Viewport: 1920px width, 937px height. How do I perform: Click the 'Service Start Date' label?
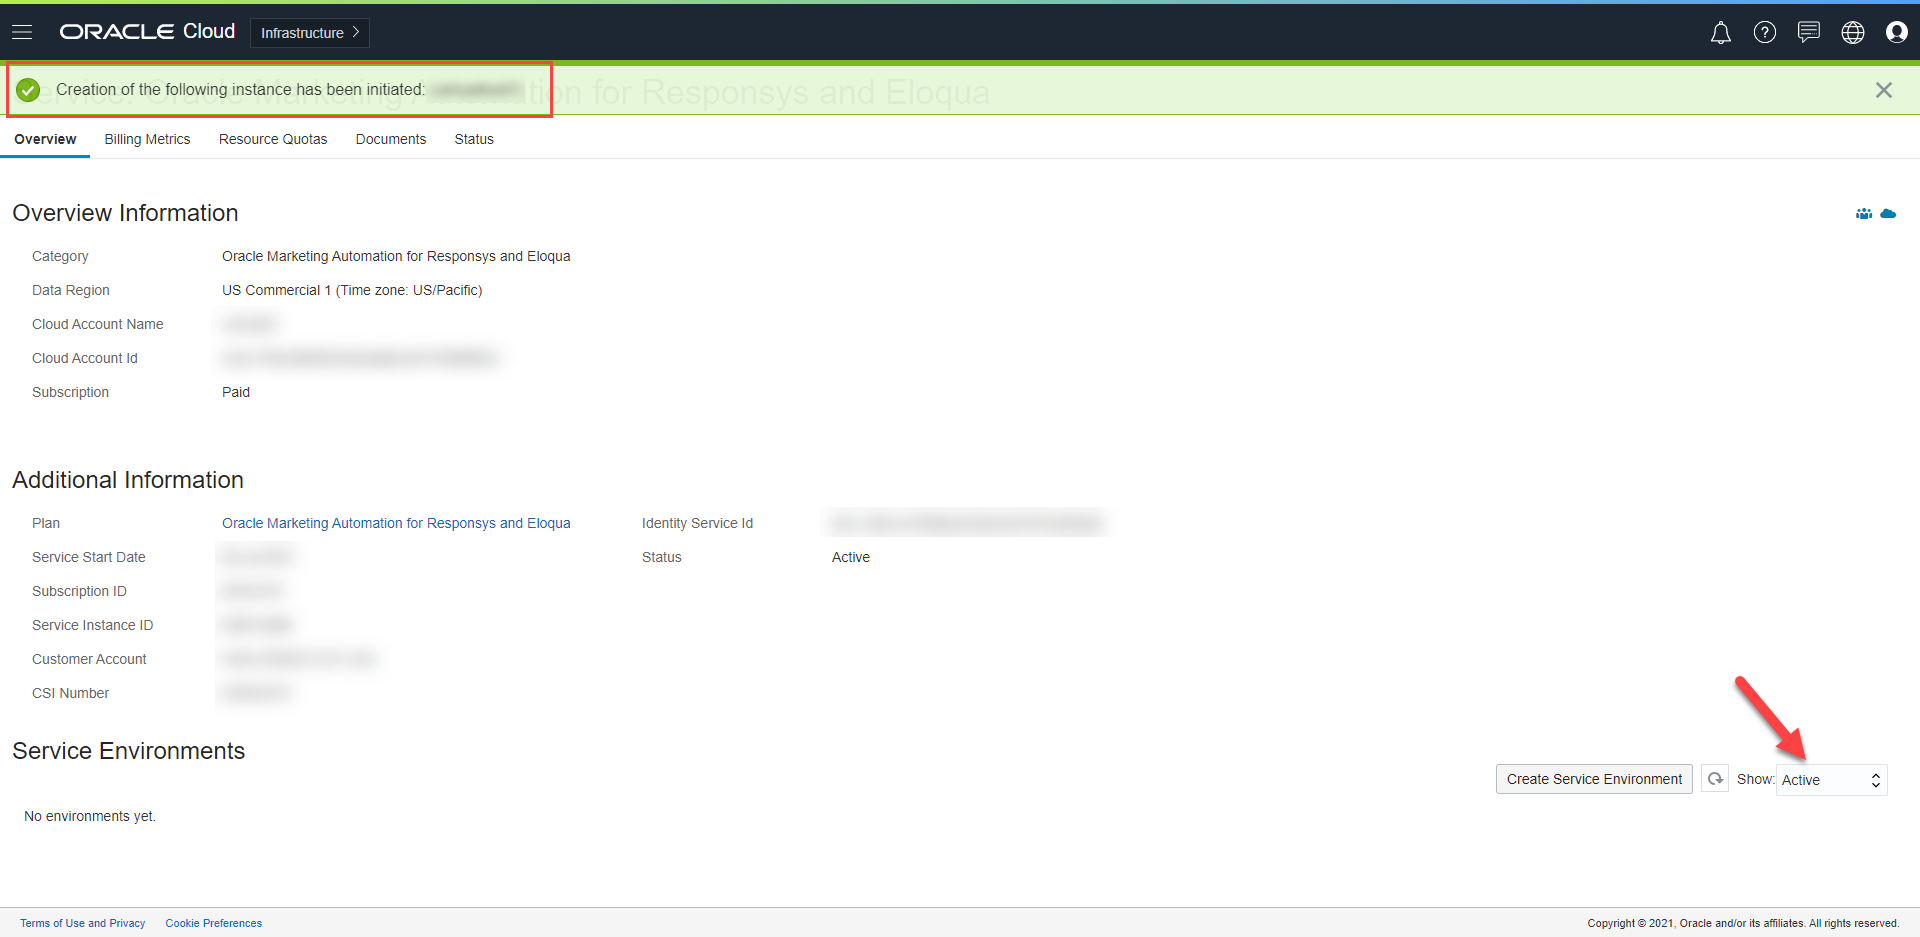(x=89, y=557)
